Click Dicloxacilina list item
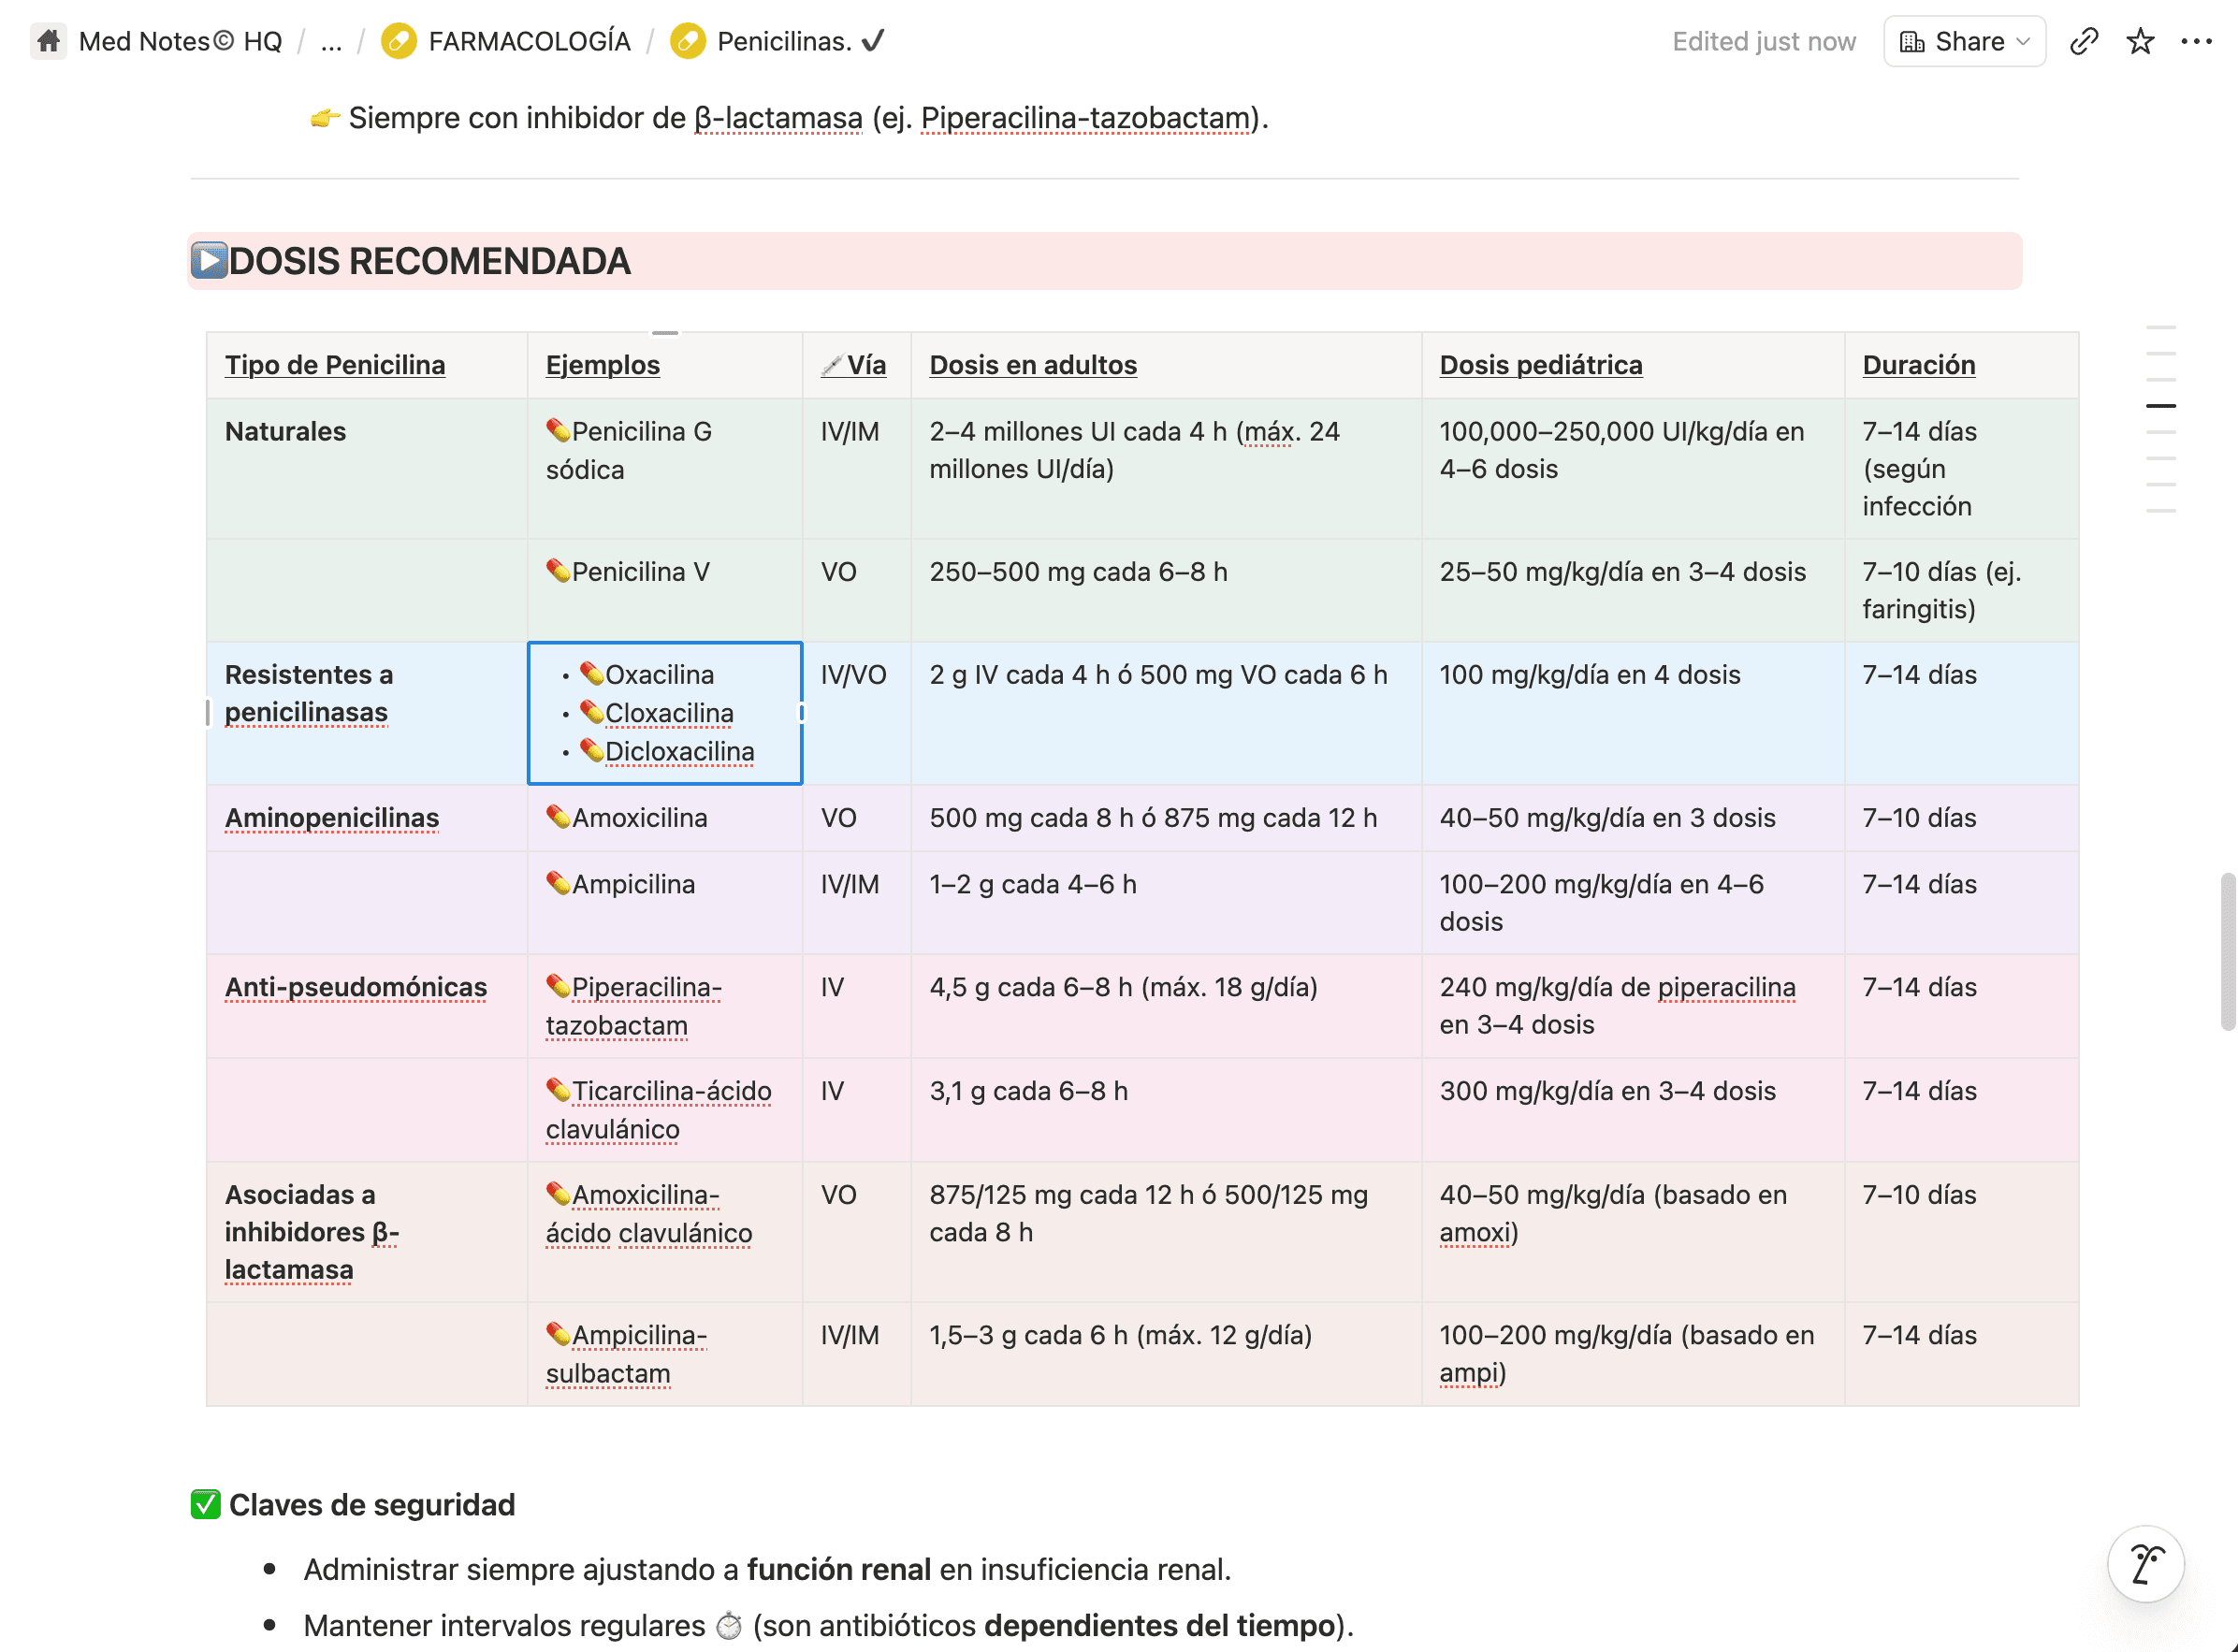This screenshot has width=2238, height=1652. pyautogui.click(x=680, y=751)
